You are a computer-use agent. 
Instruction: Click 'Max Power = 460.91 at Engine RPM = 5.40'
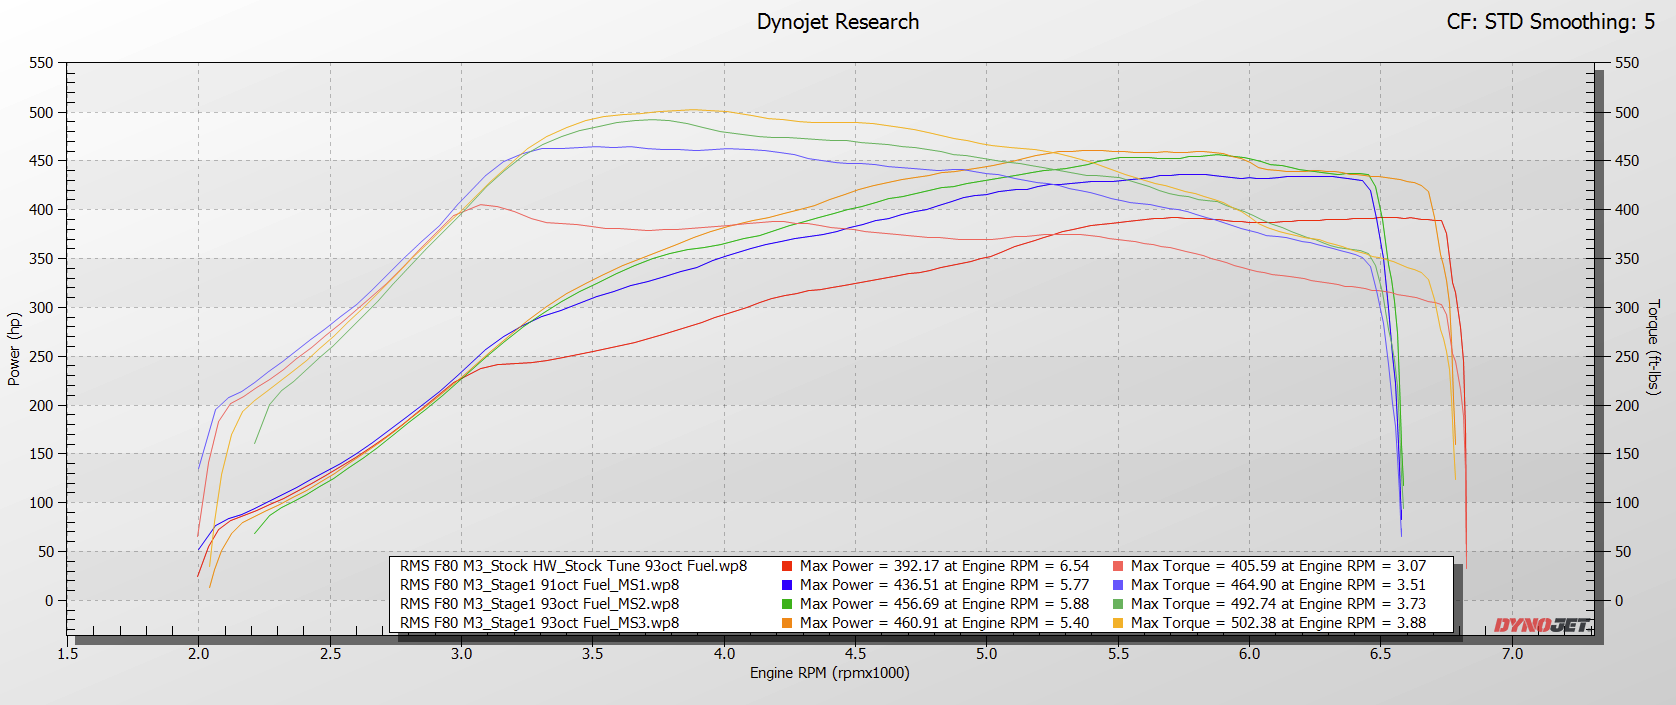pos(944,623)
